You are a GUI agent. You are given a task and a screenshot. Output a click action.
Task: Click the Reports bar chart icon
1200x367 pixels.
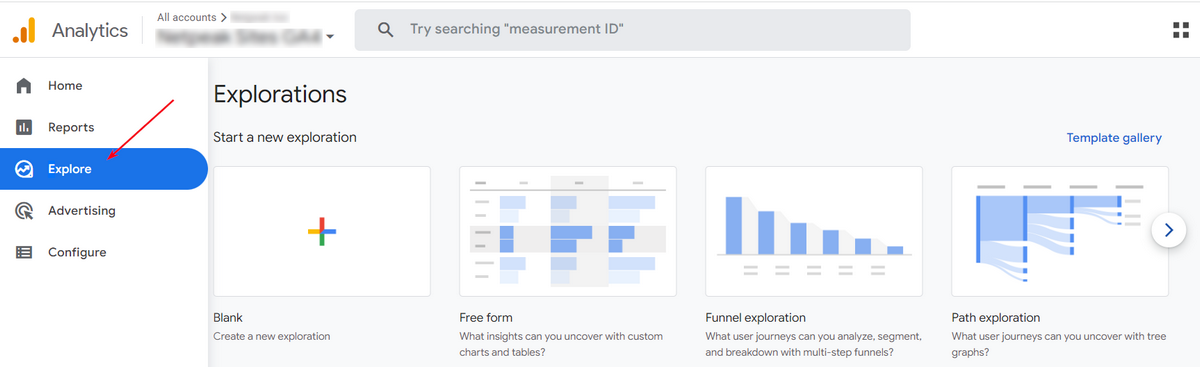point(24,127)
